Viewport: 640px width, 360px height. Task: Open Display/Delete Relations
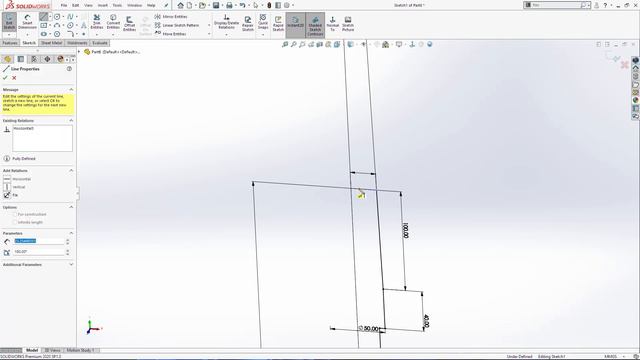click(226, 22)
